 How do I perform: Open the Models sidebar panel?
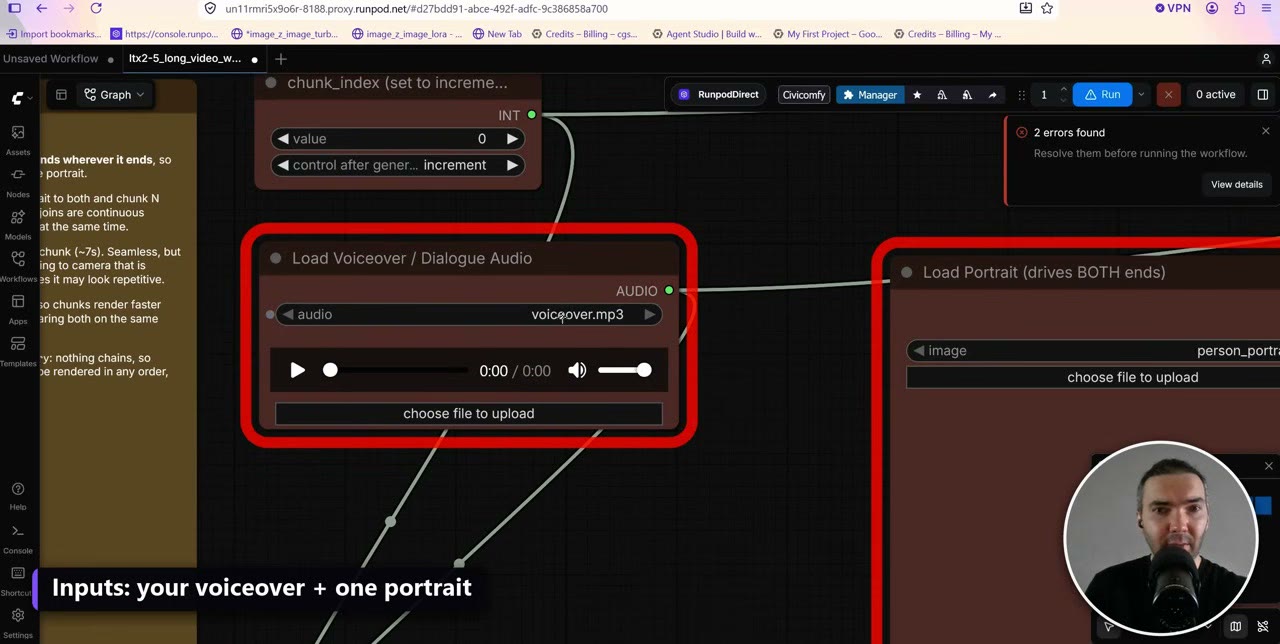pos(18,223)
